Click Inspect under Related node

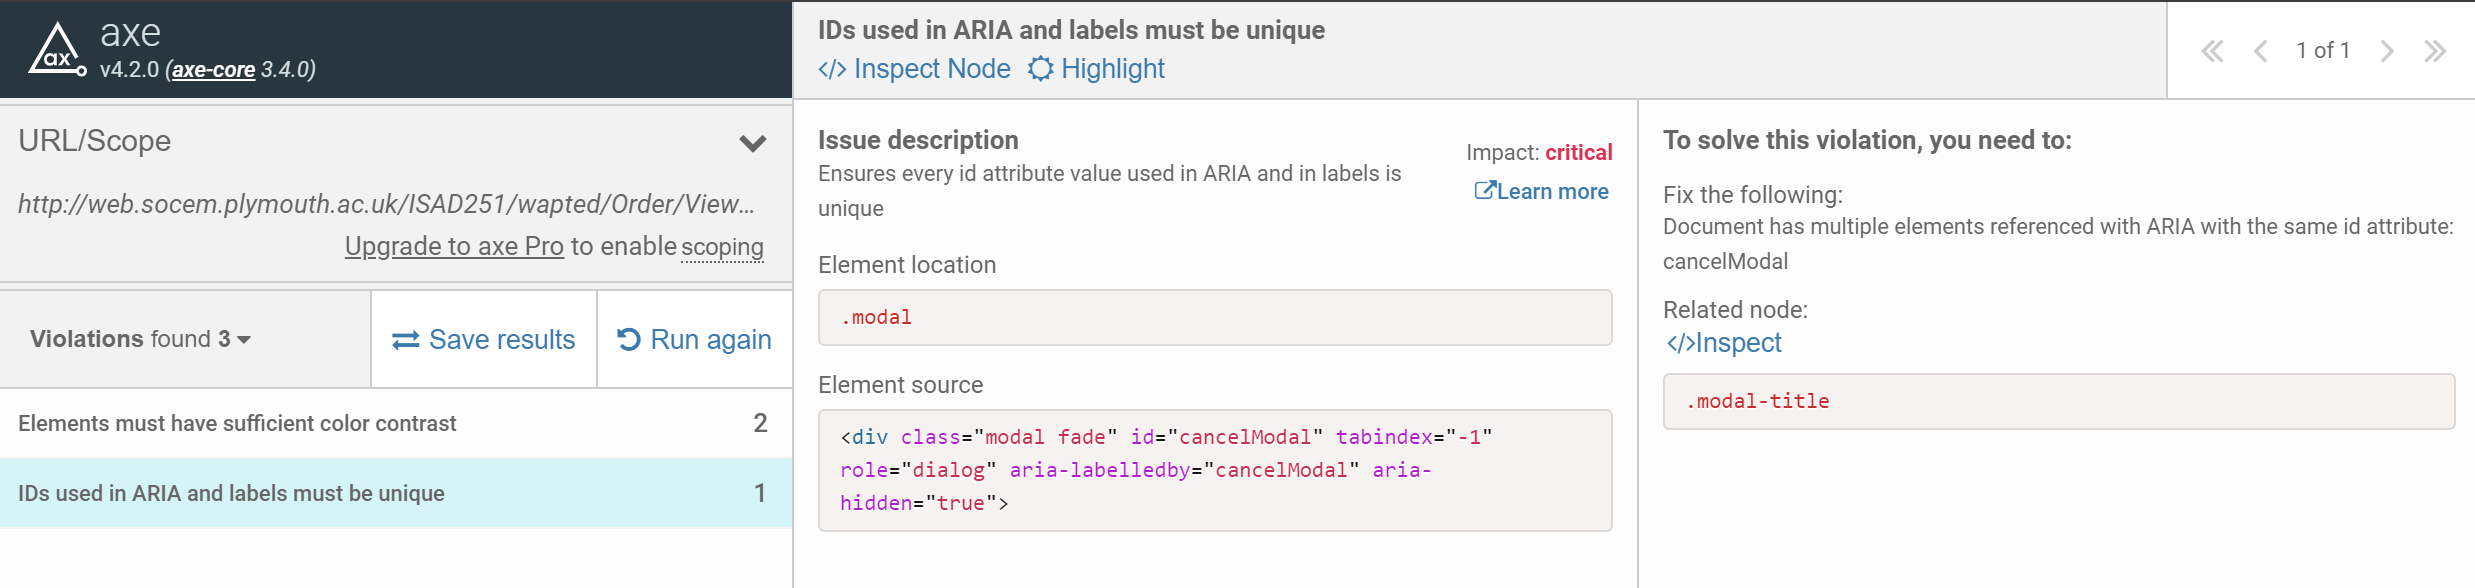pyautogui.click(x=1724, y=343)
